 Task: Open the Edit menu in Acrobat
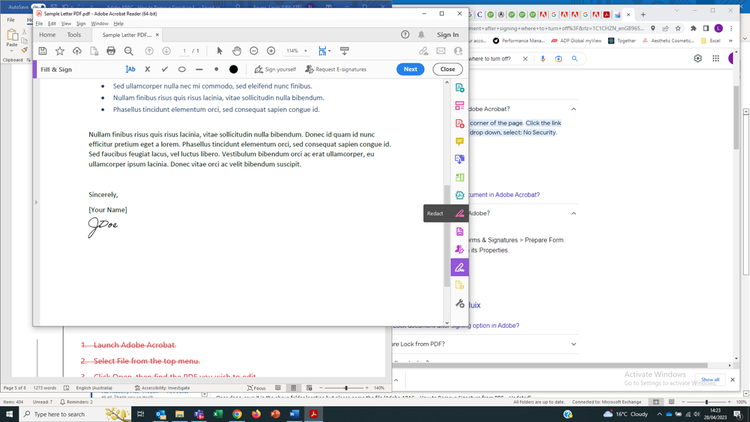[52, 23]
